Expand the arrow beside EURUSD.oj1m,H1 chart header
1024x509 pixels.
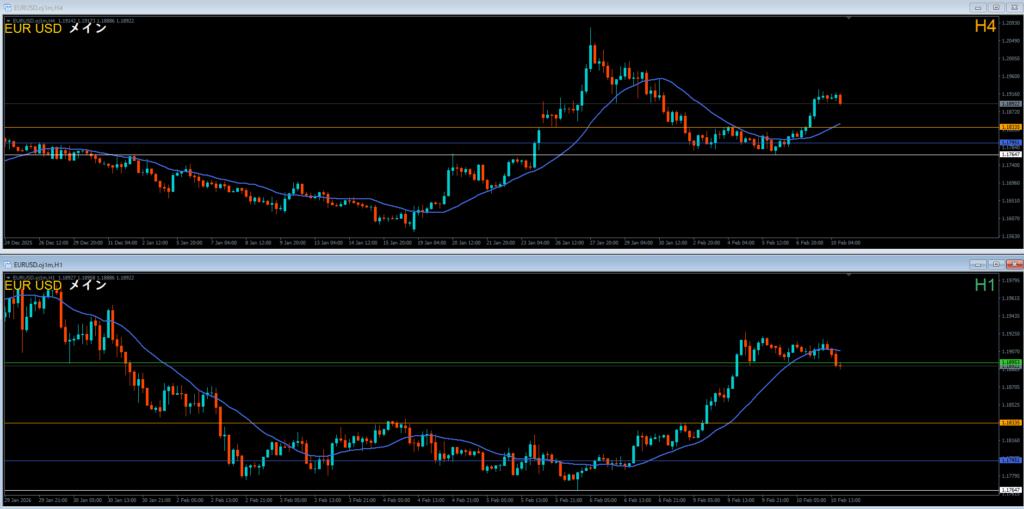pos(8,277)
